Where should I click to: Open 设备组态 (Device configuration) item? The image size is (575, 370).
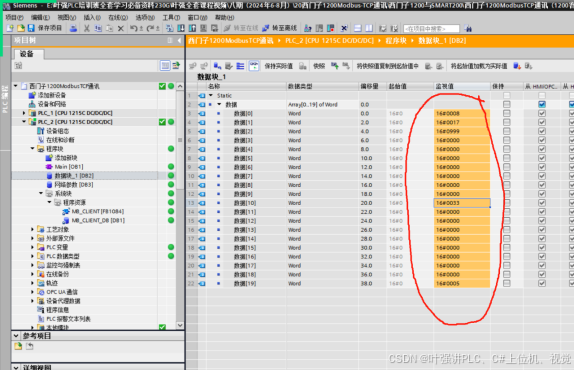point(58,131)
